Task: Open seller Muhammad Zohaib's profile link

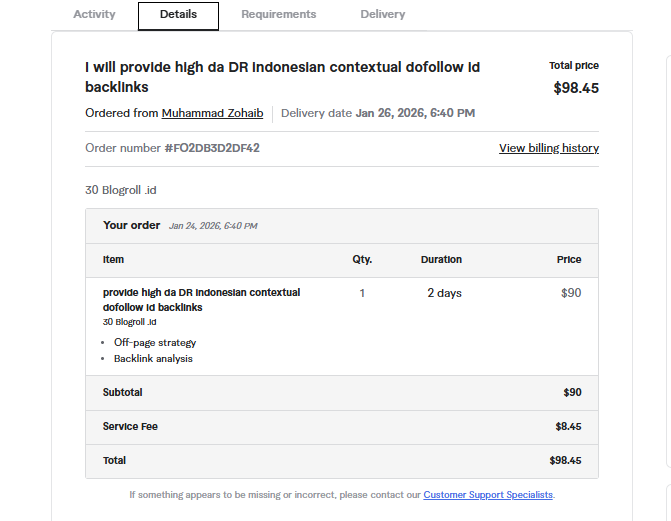Action: [212, 113]
